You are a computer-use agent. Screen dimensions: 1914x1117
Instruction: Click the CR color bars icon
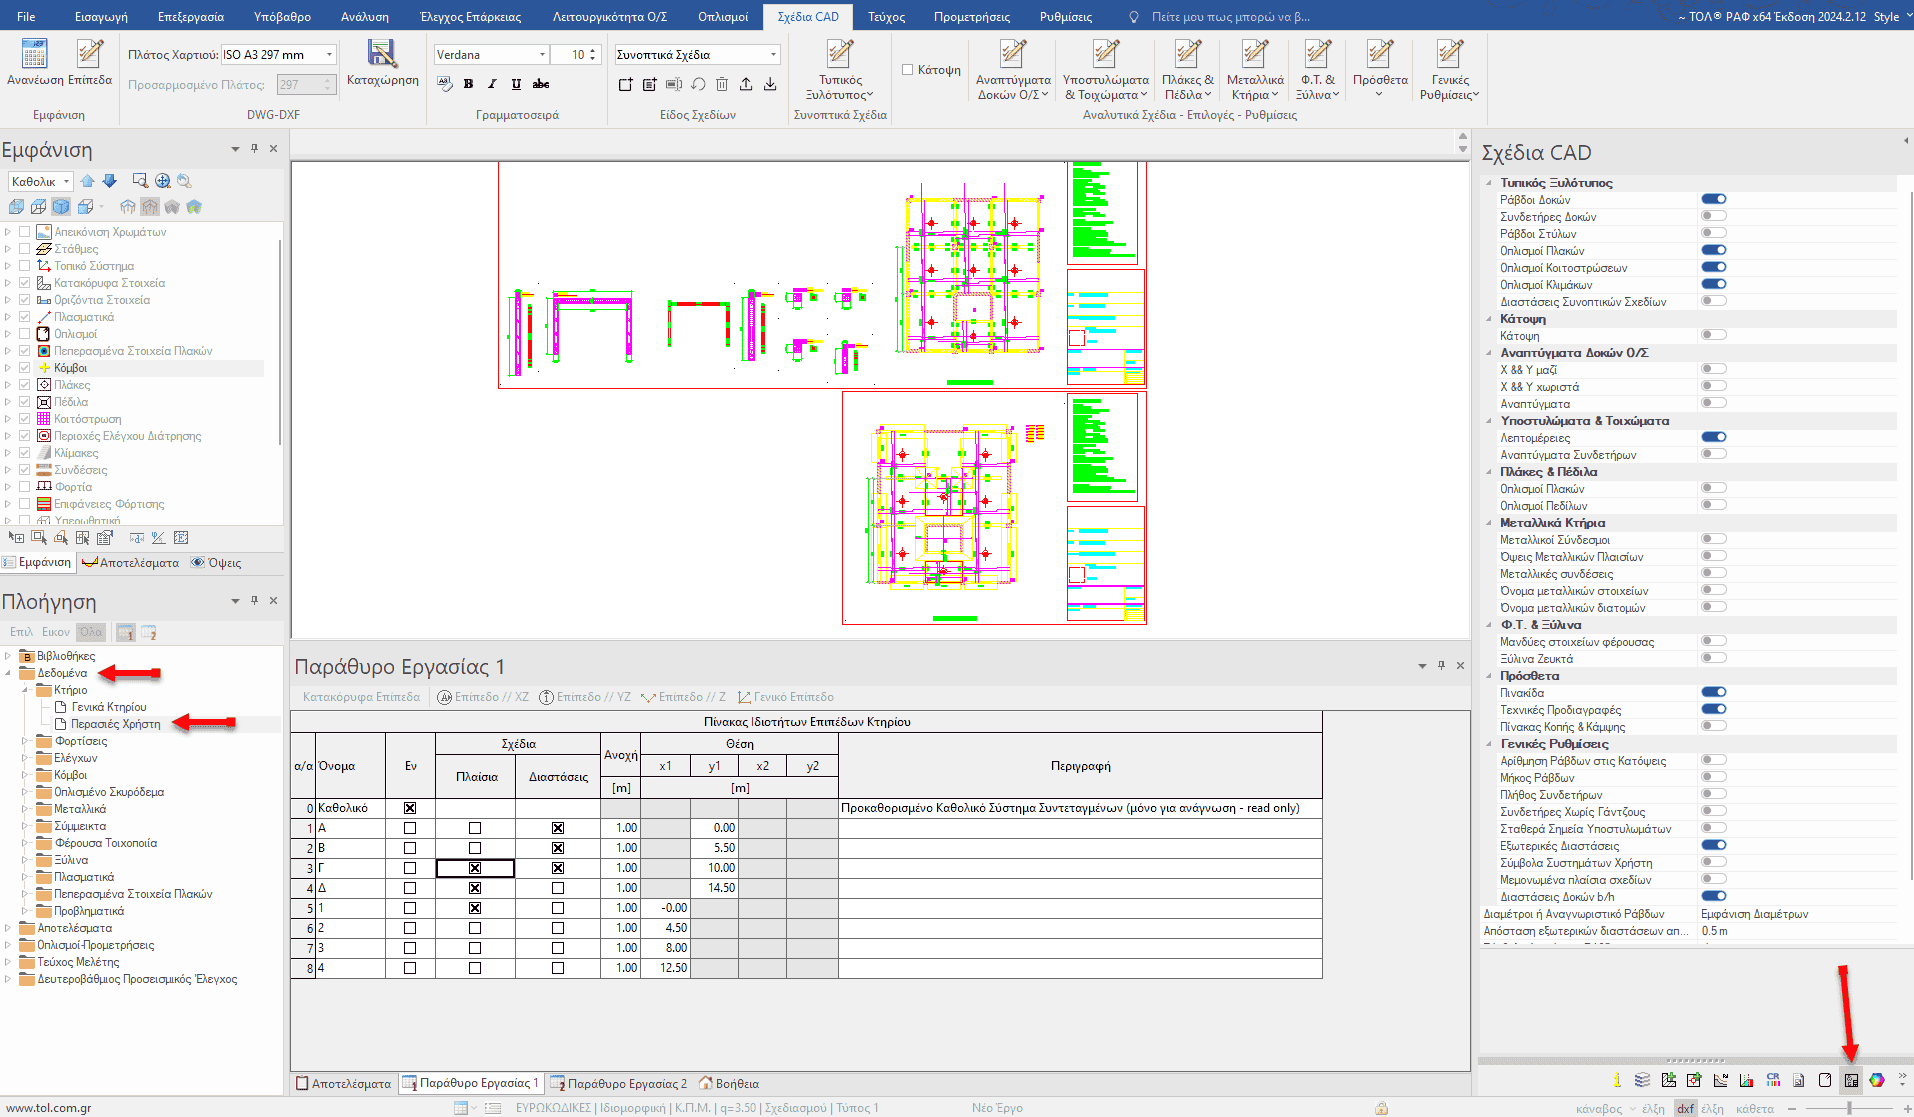pos(1773,1080)
